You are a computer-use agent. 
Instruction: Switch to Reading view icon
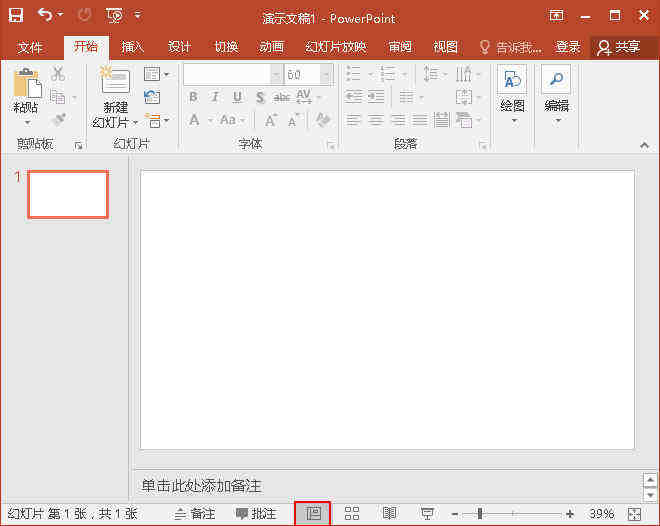pos(390,513)
